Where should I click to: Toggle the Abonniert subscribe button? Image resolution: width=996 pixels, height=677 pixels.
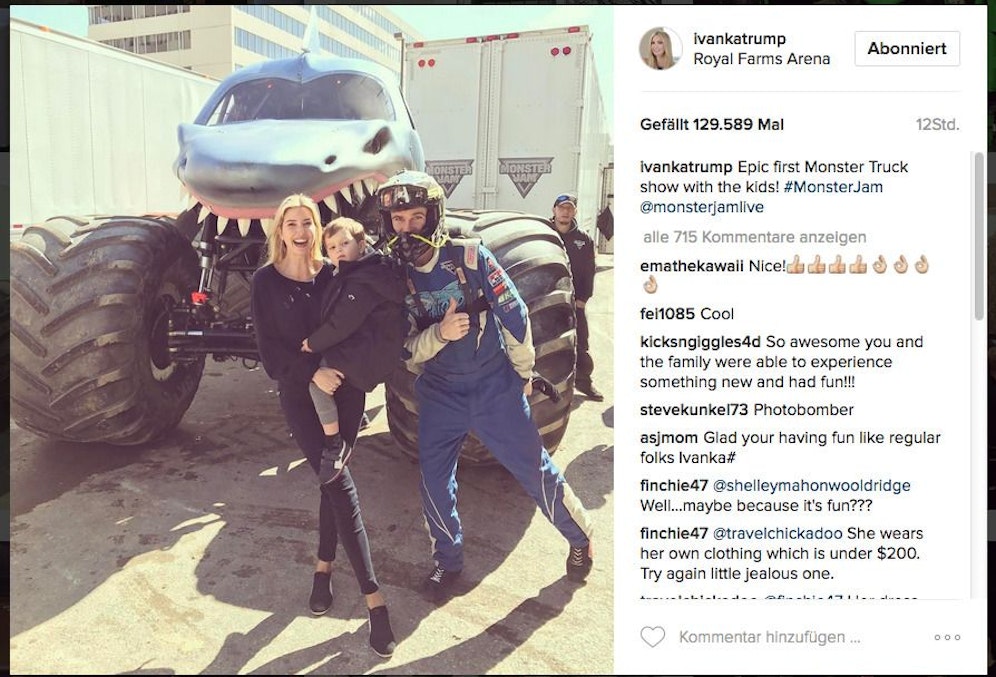pos(907,48)
